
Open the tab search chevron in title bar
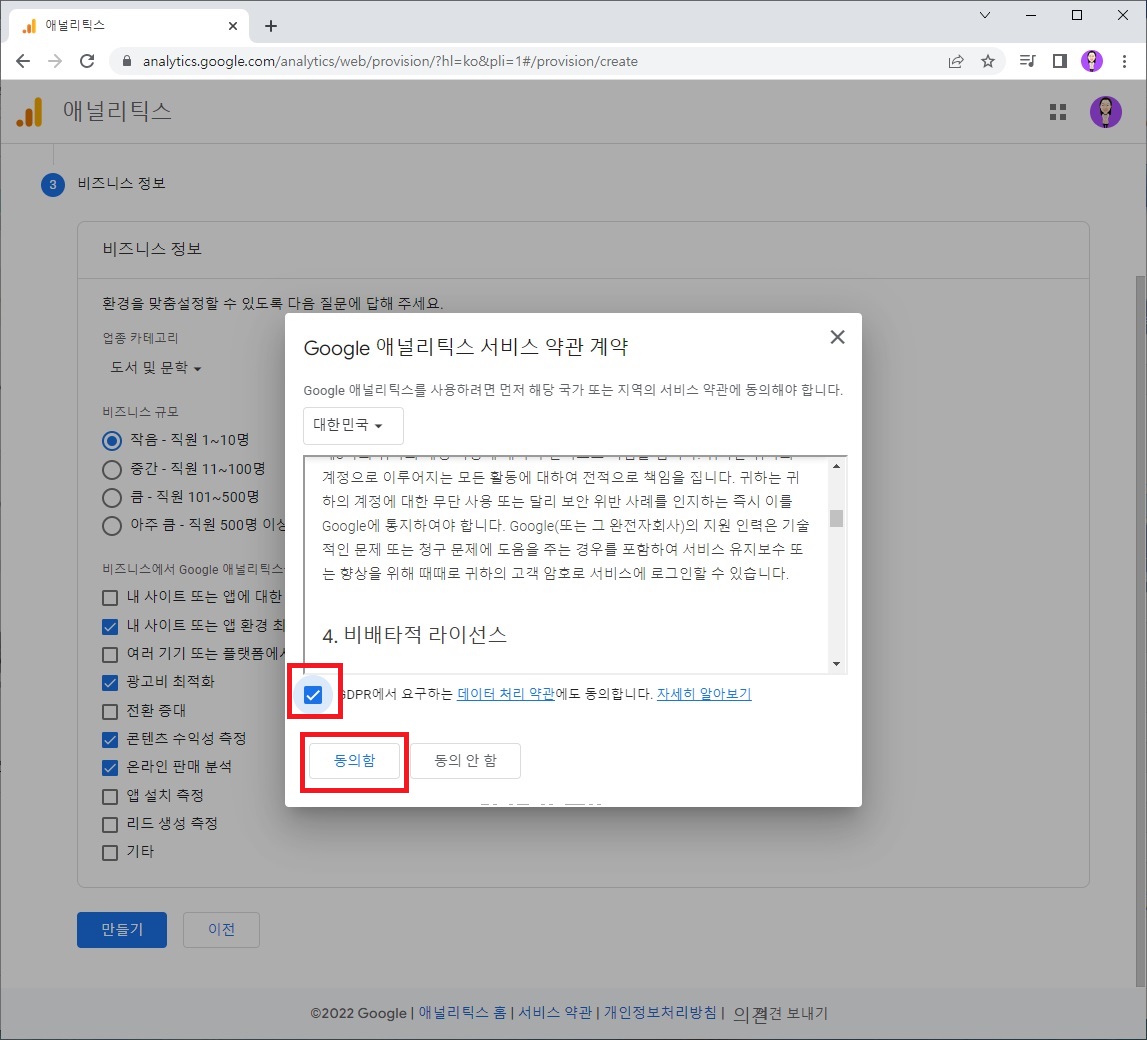pyautogui.click(x=985, y=15)
